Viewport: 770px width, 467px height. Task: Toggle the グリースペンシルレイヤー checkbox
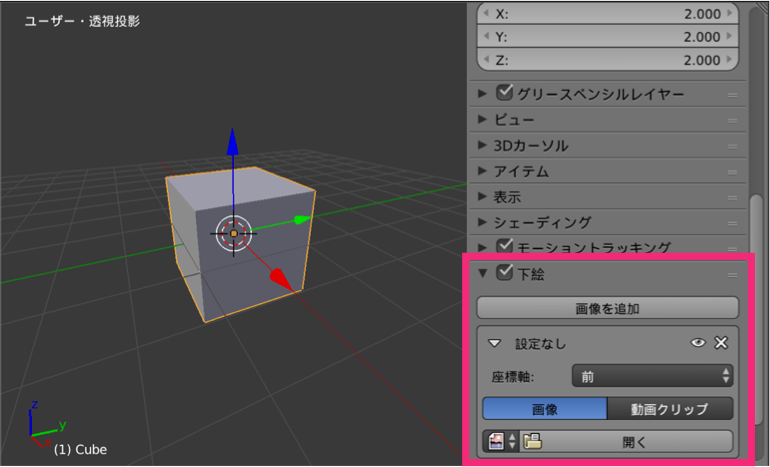tap(505, 93)
